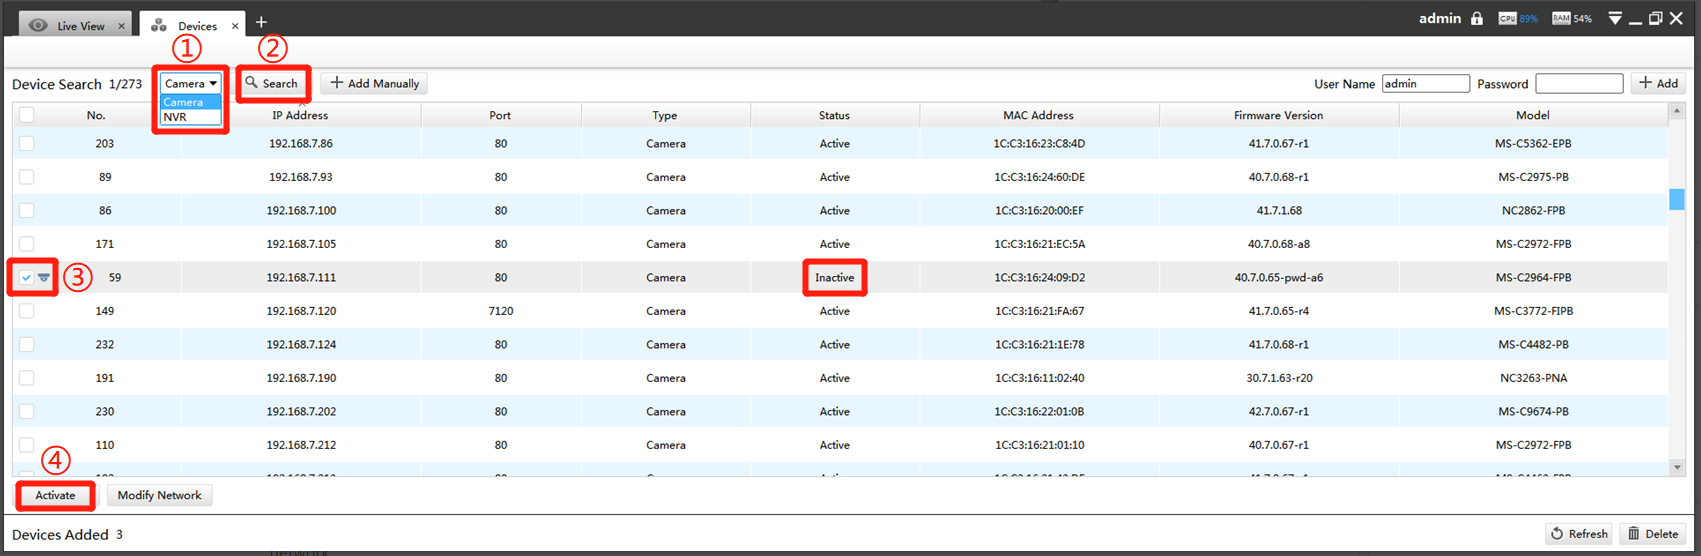This screenshot has width=1701, height=556.
Task: Click port value 7120
Action: pos(501,311)
